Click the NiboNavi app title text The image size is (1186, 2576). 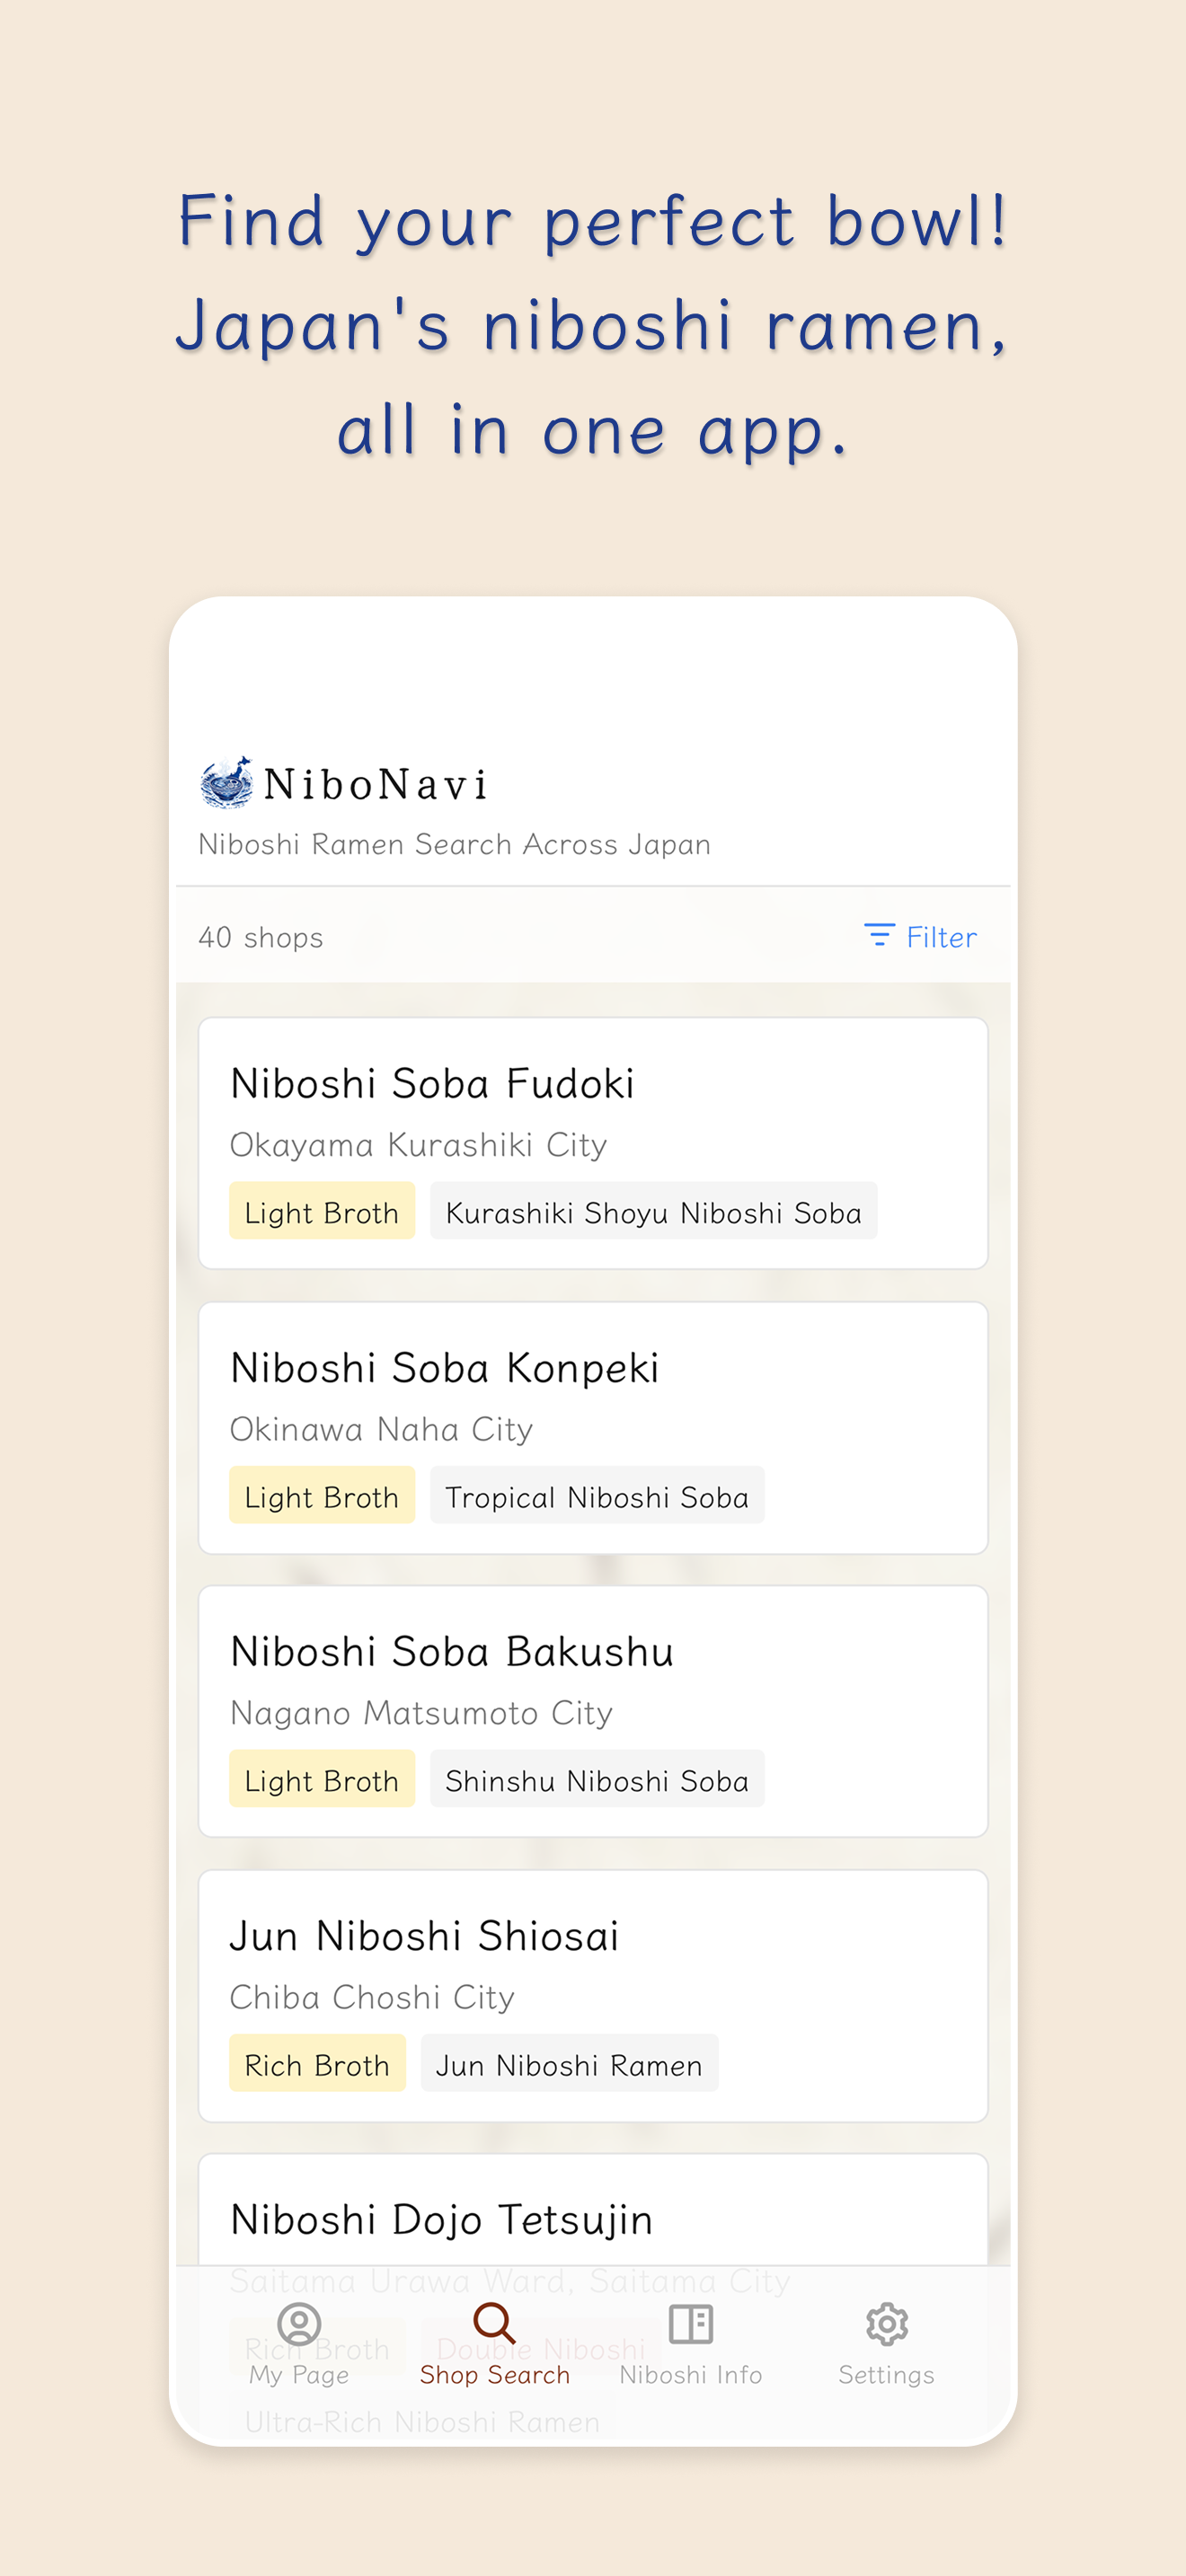point(376,784)
